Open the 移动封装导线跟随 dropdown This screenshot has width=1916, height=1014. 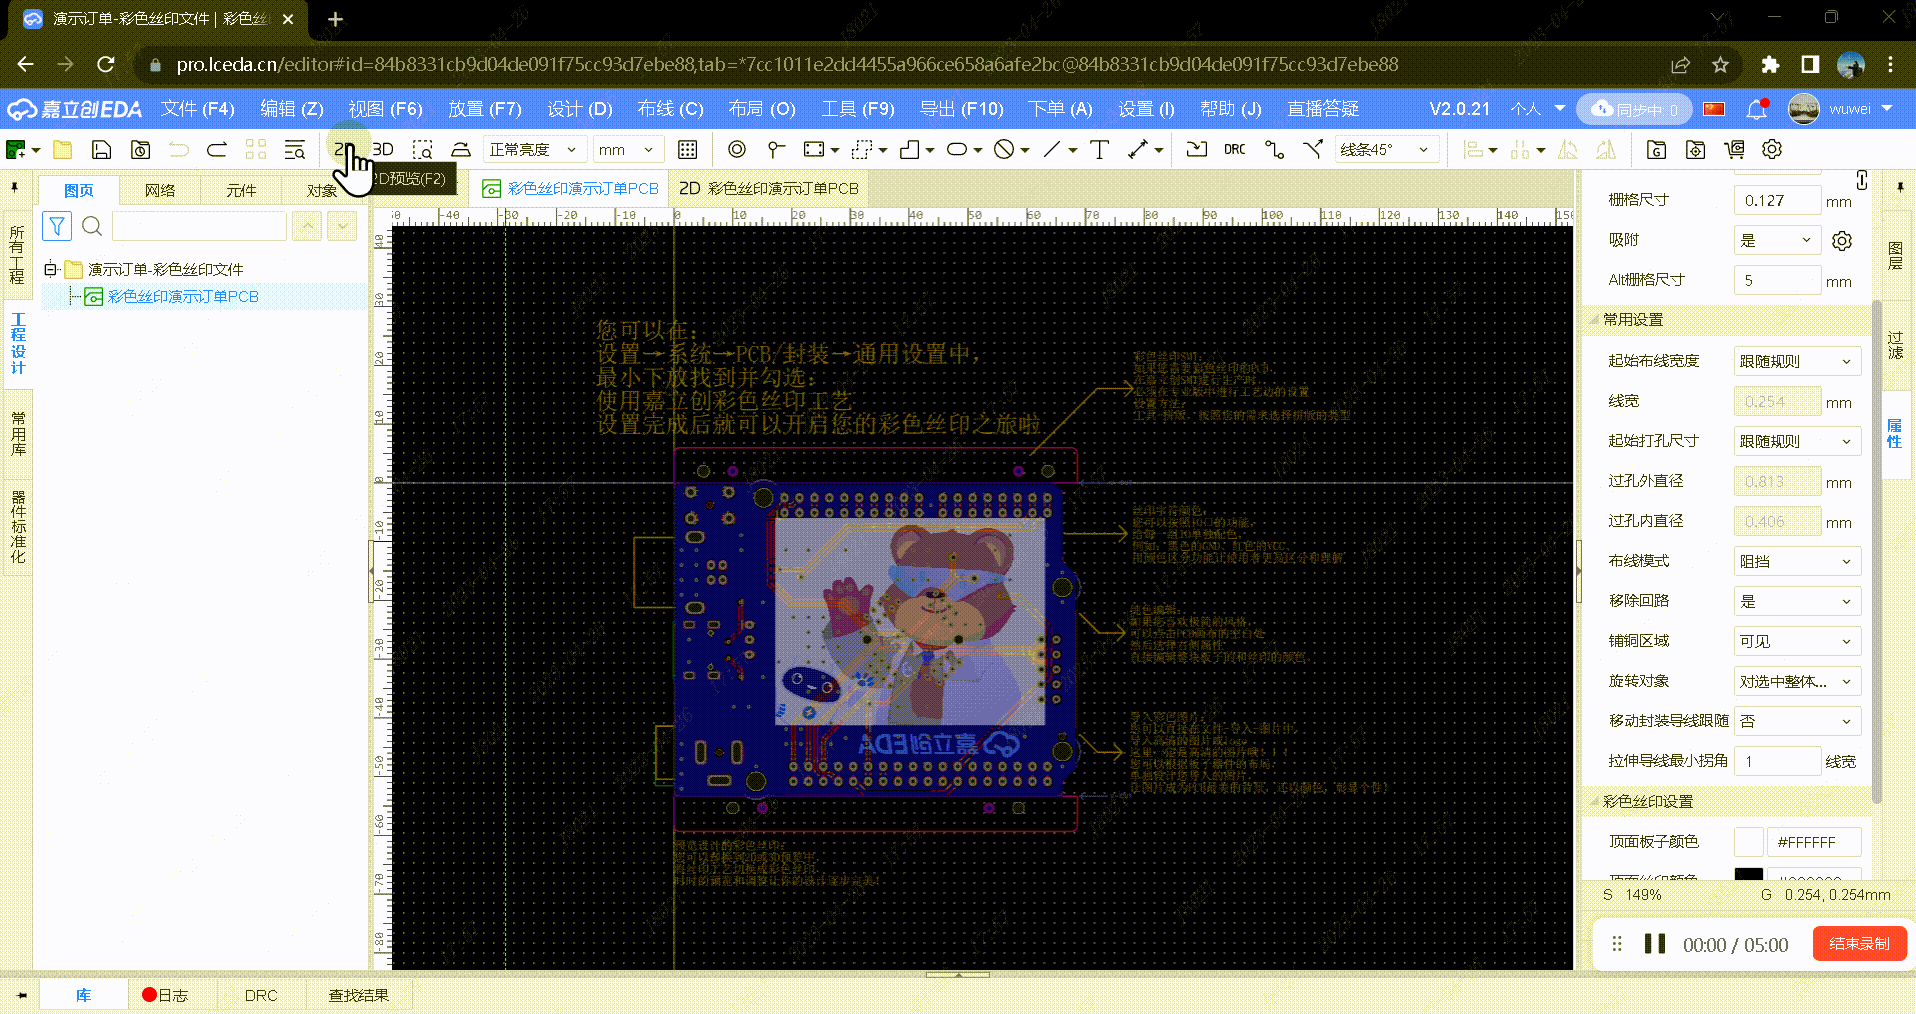(1797, 721)
